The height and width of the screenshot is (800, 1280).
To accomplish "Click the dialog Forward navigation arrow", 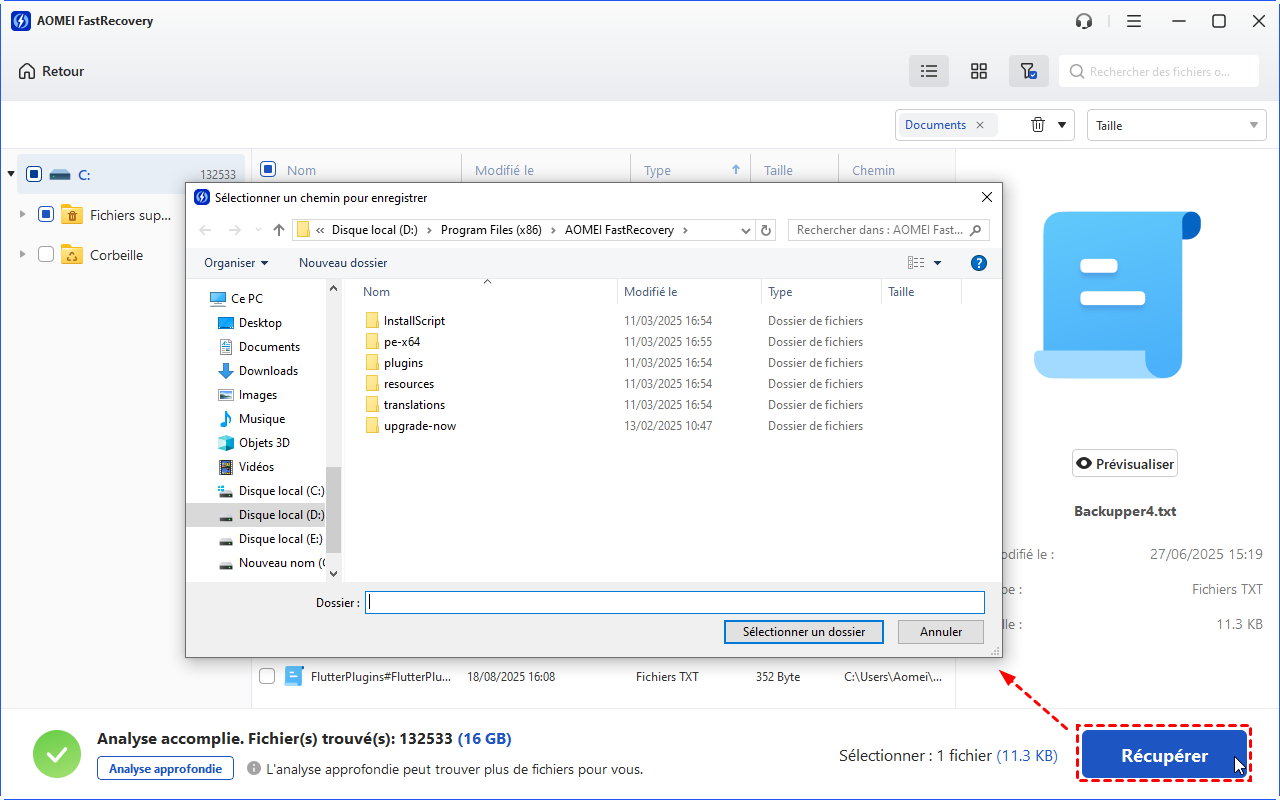I will pos(235,230).
